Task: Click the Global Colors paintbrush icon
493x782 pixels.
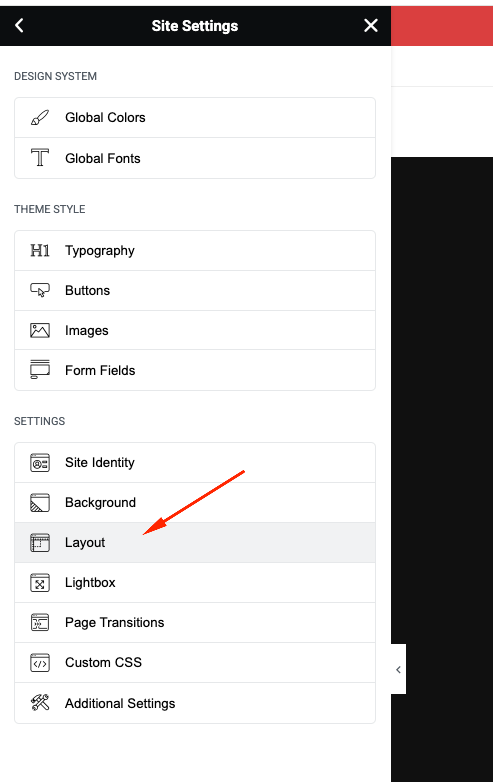Action: [40, 118]
